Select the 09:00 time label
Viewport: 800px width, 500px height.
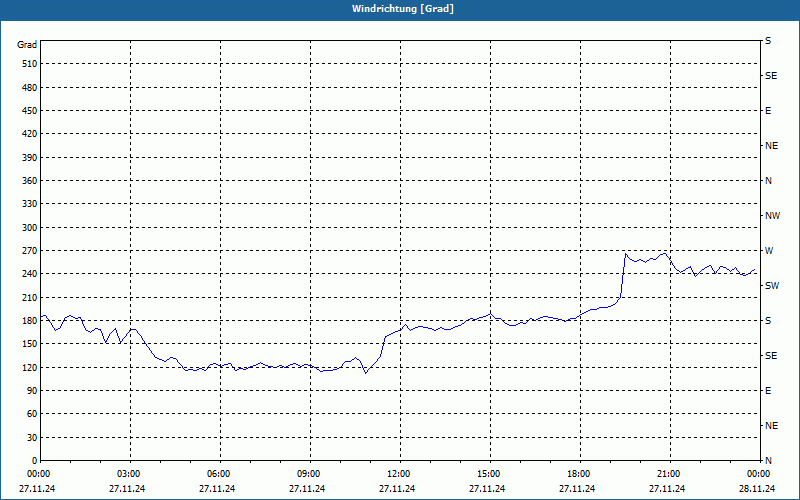[x=310, y=474]
